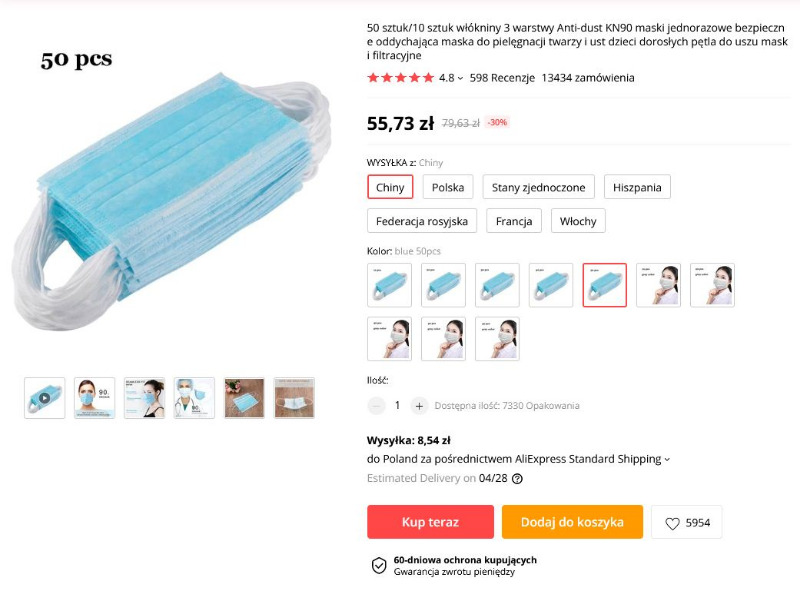The image size is (800, 591).
Task: Select the highlighted blue 50pcs color variant
Action: (604, 285)
